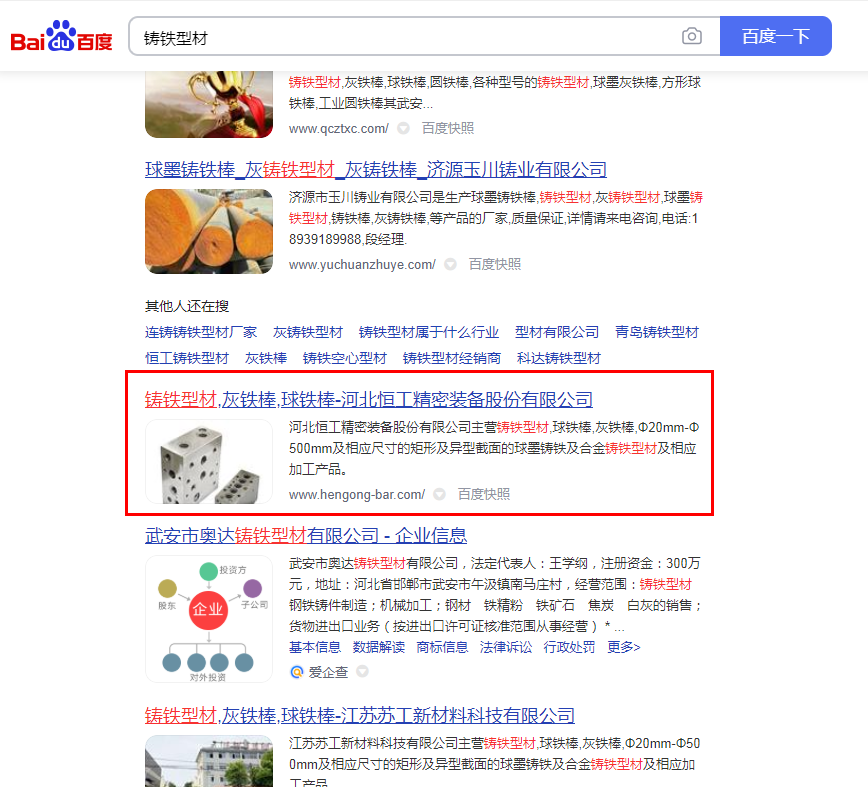Open 百度快照 for yuchuanzhuye result

pyautogui.click(x=495, y=265)
